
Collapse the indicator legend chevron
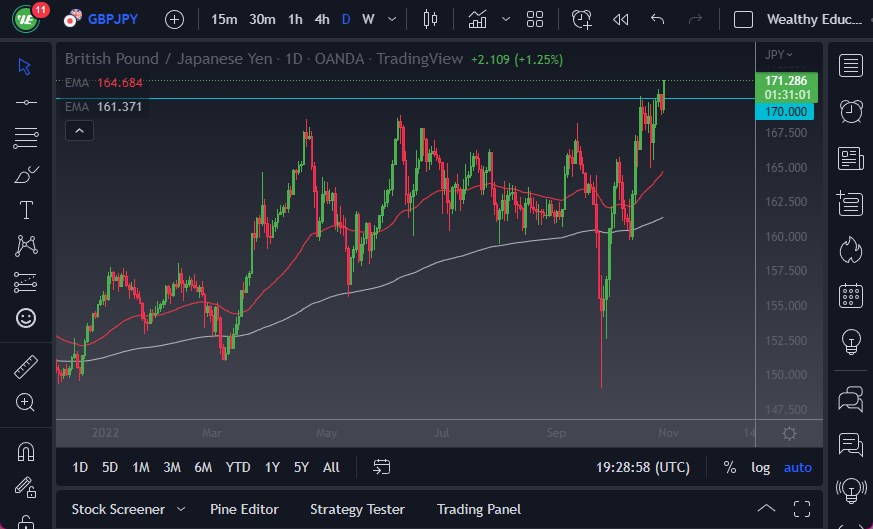tap(79, 130)
